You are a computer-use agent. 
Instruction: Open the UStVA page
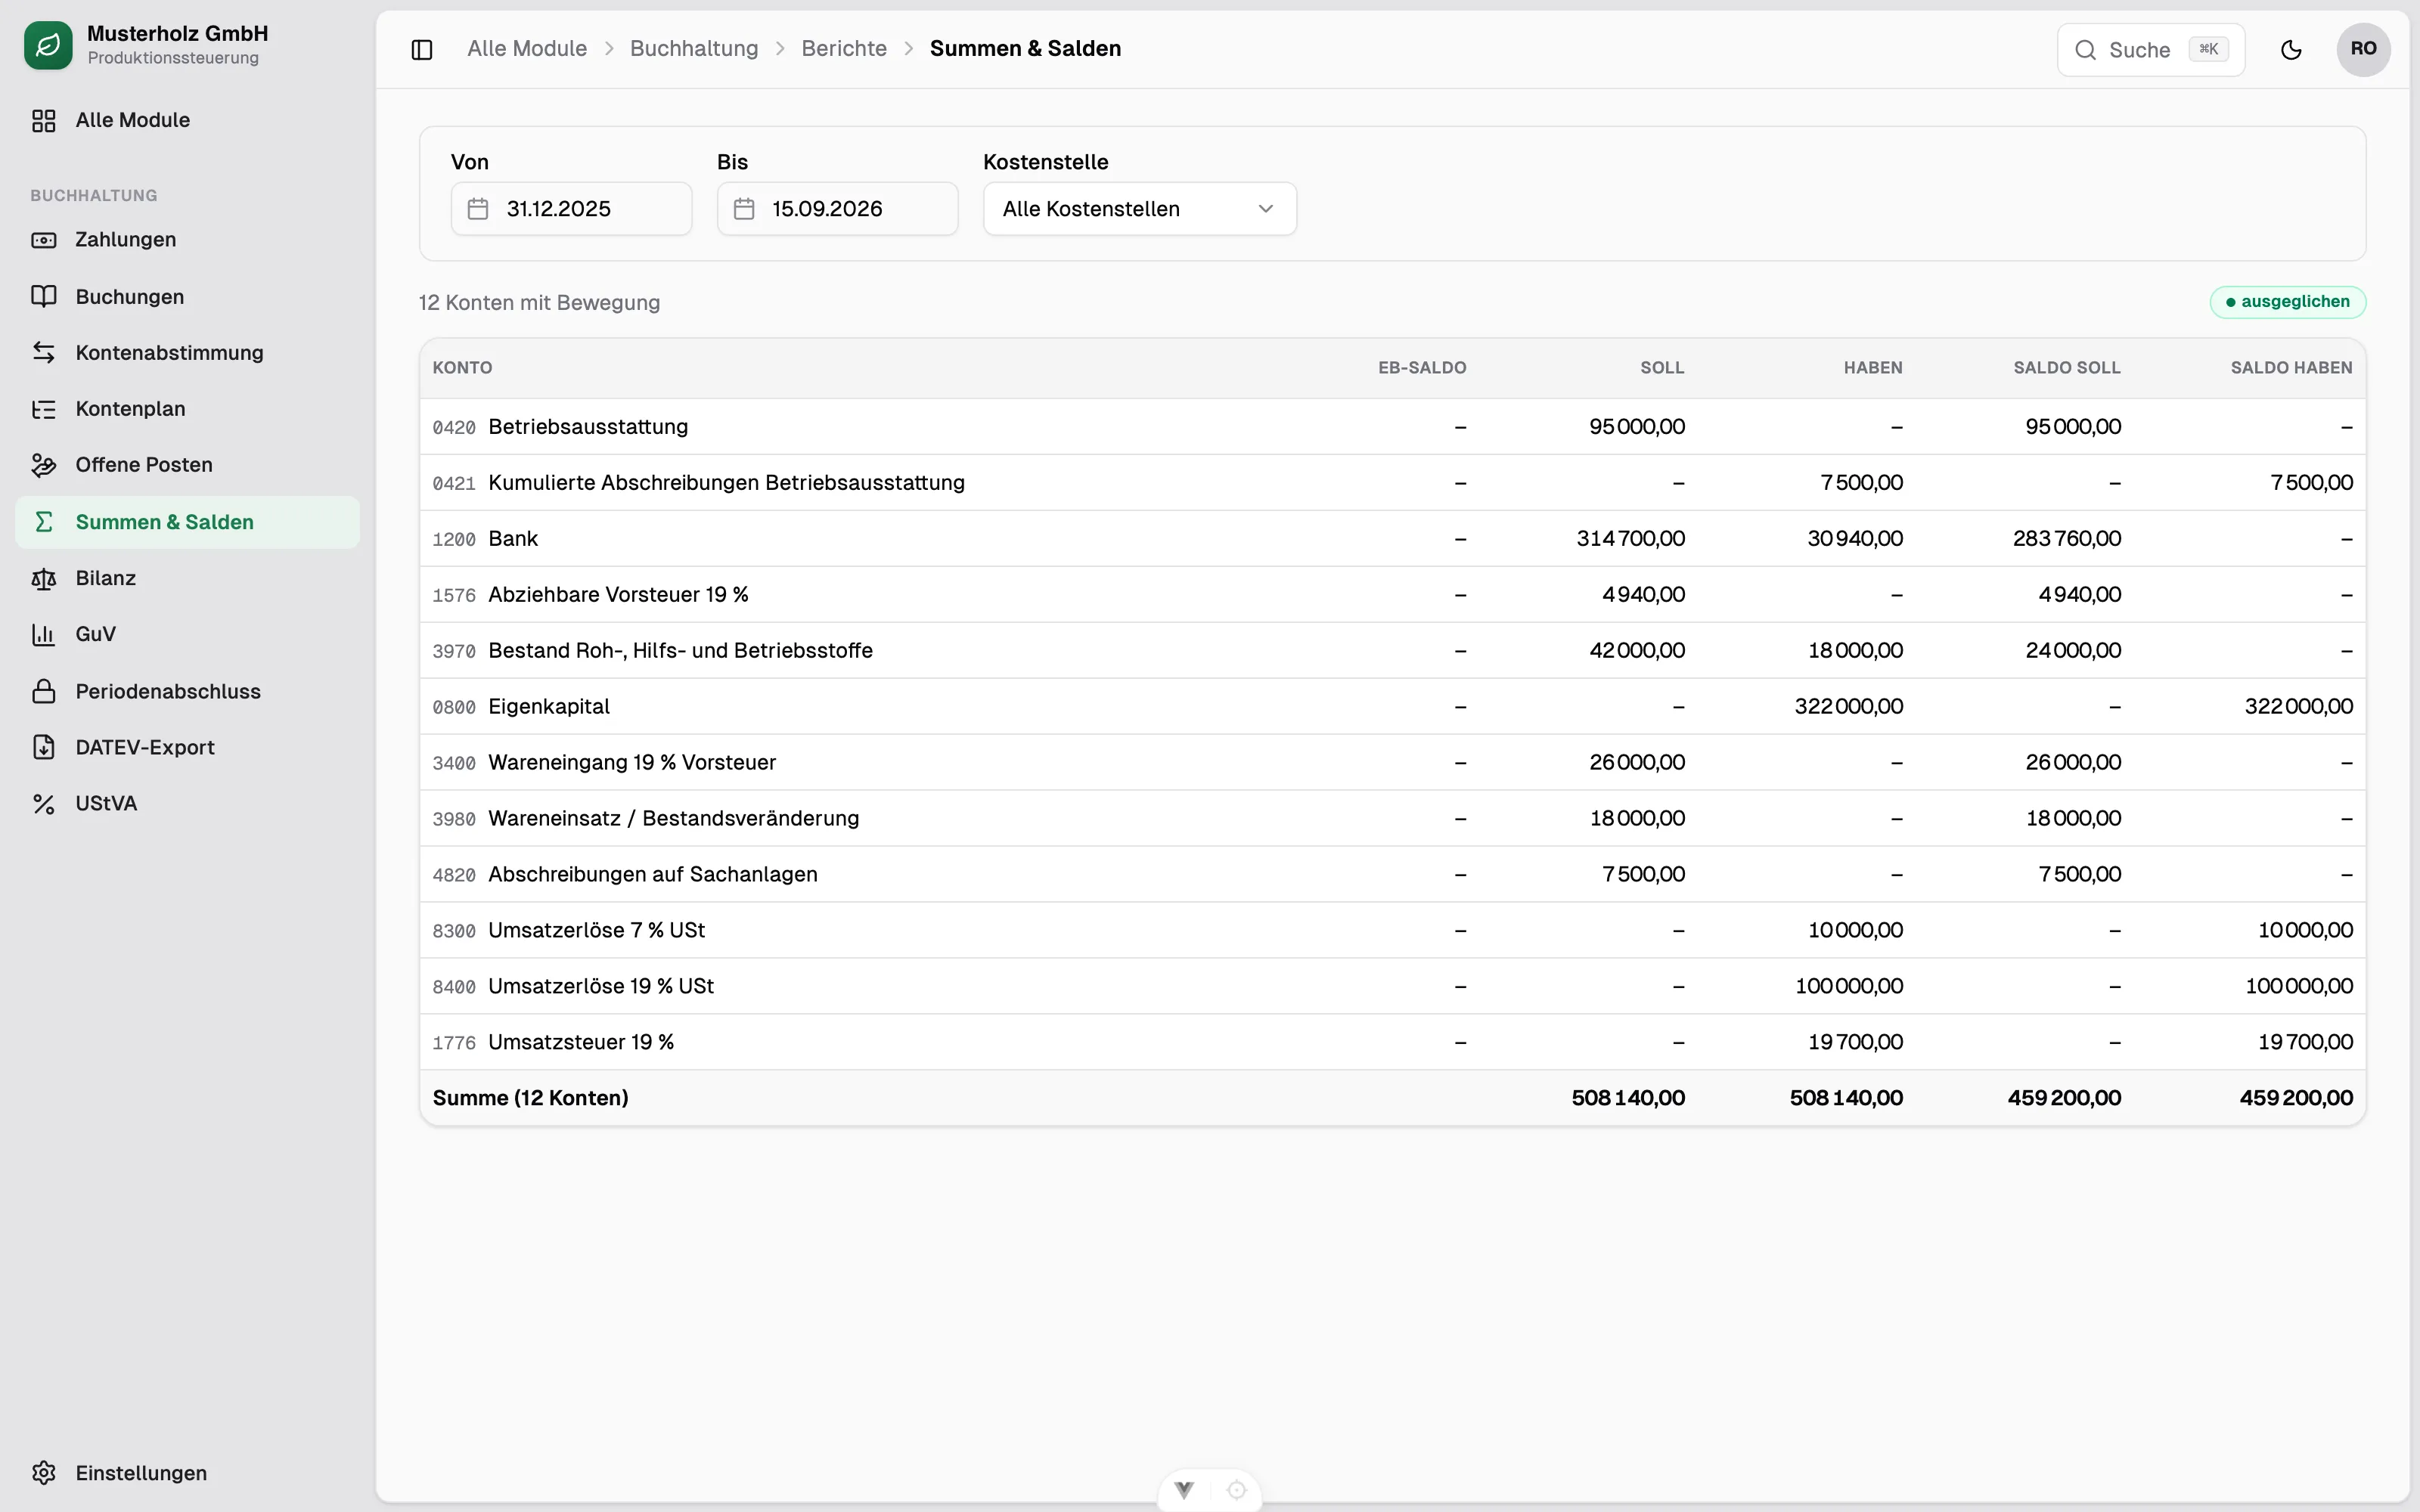(187, 803)
